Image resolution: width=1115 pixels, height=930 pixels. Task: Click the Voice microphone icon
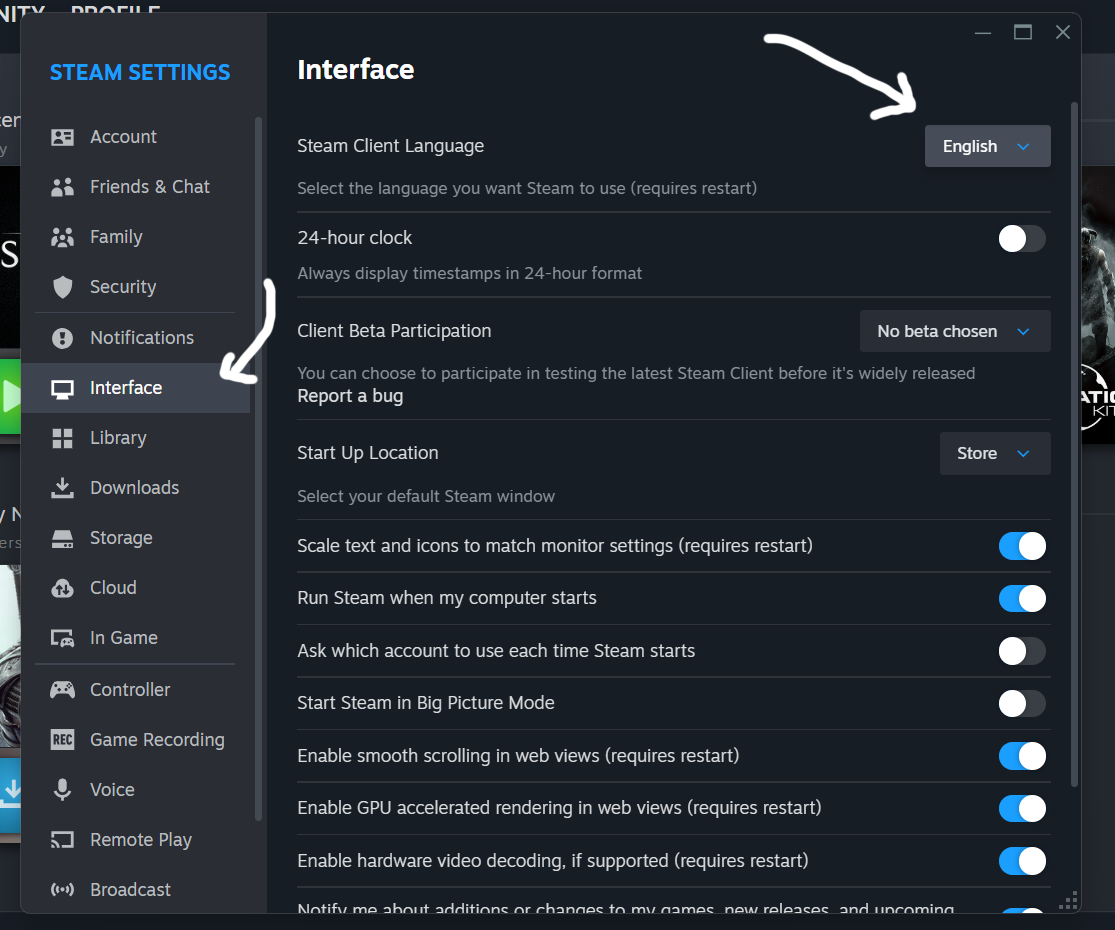[63, 789]
